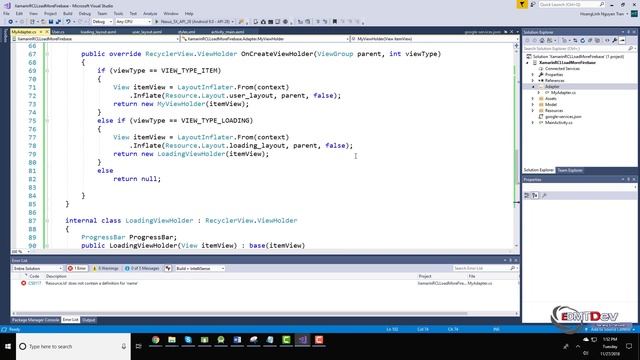Click the Task View taskbar icon

pos(139,346)
